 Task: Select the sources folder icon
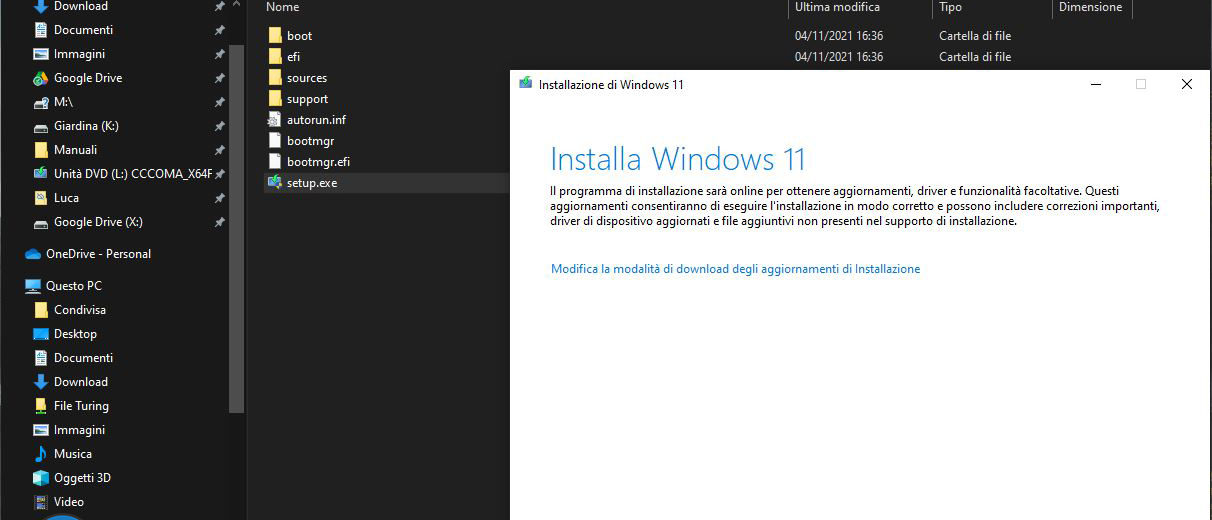[275, 78]
